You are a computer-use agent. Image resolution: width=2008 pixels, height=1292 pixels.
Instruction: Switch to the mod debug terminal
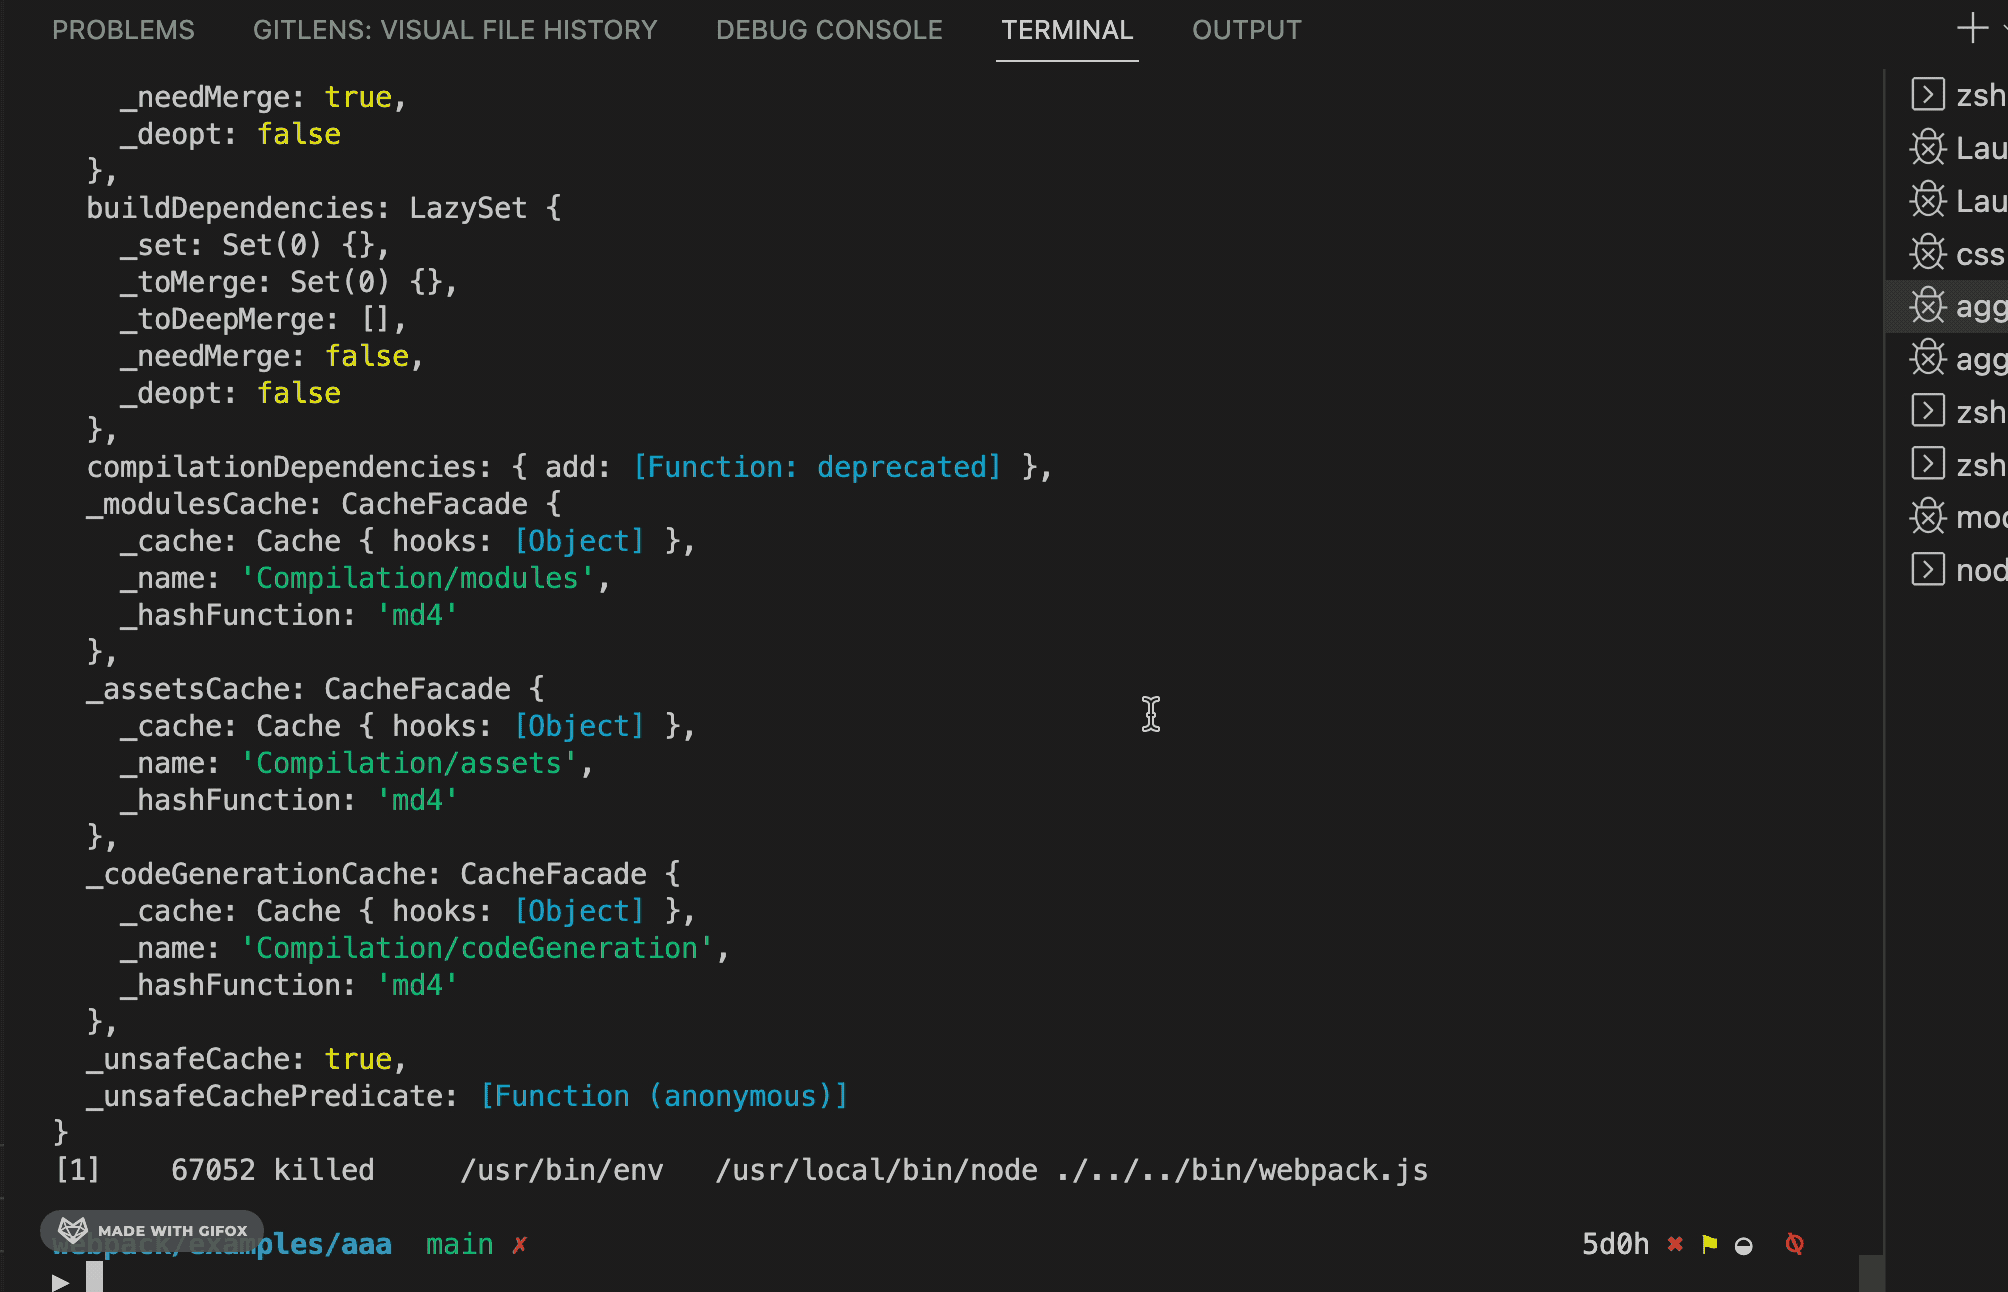1958,517
